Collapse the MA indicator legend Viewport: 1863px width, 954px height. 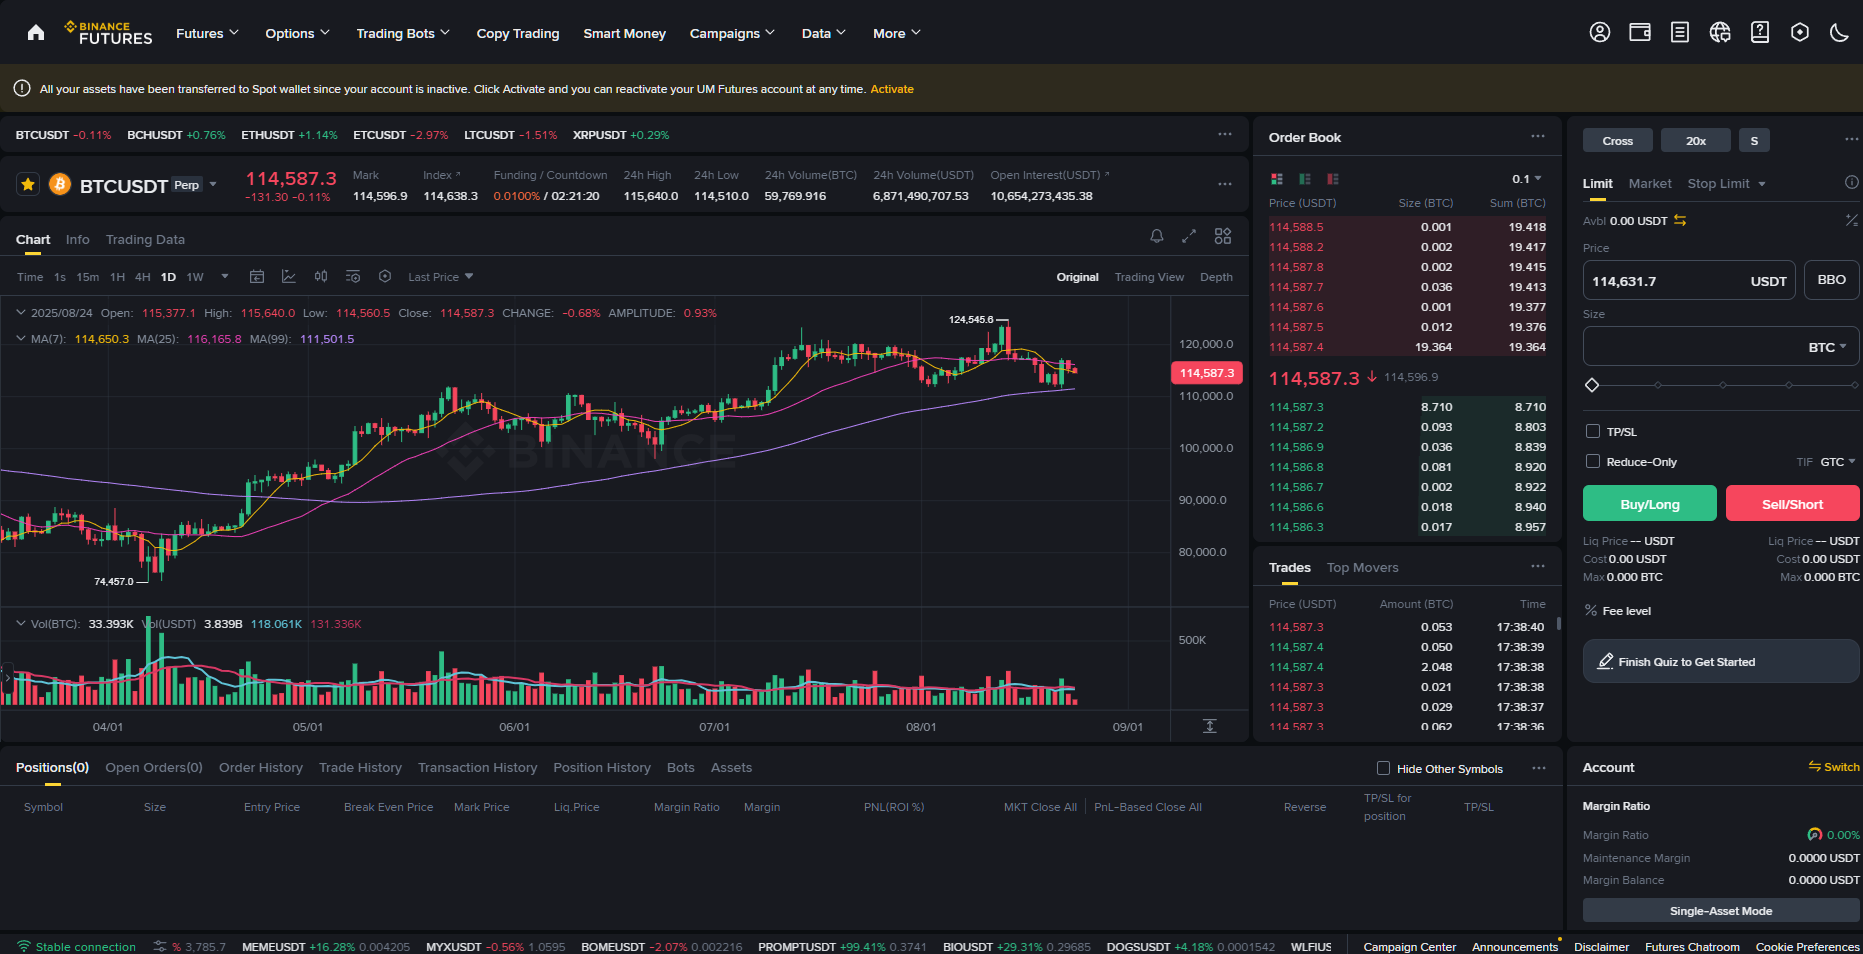[21, 339]
